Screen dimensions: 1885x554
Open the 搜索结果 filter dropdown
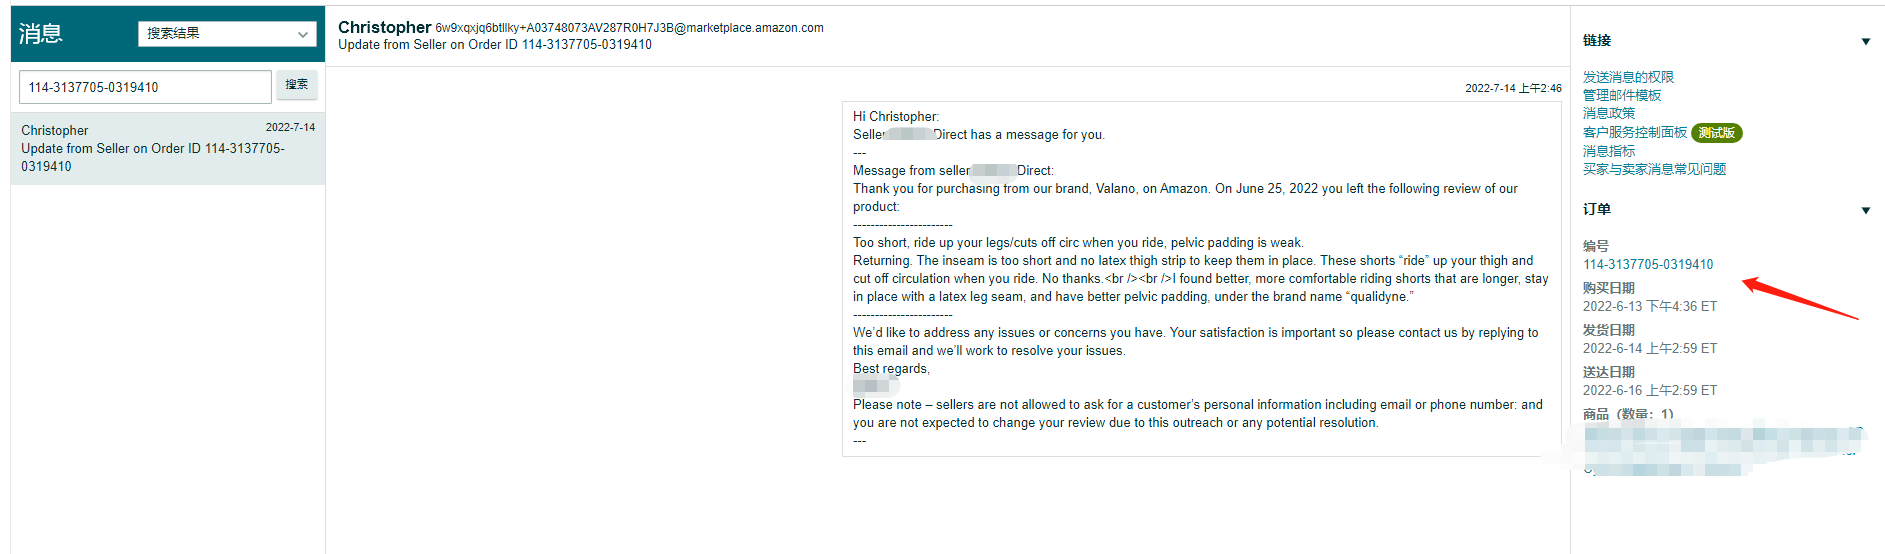[227, 34]
